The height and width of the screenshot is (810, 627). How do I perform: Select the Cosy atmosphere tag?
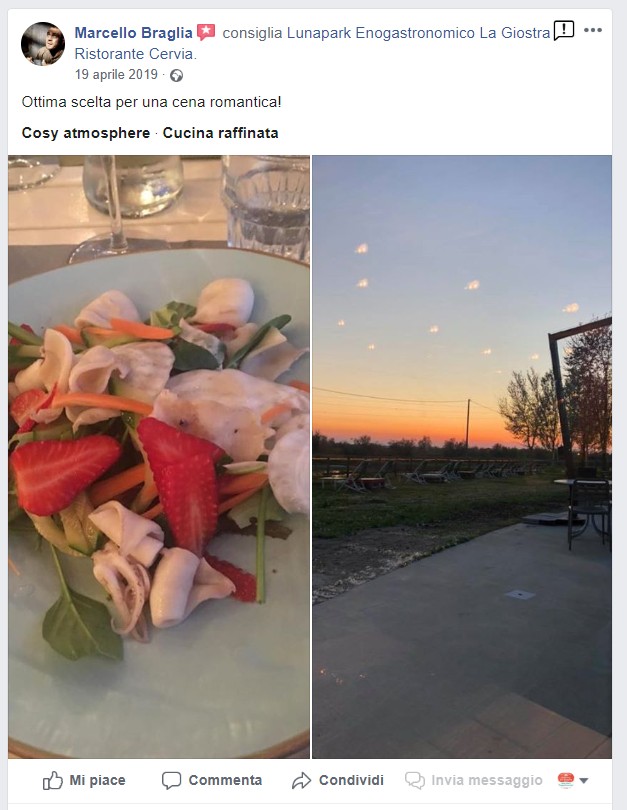coord(86,133)
